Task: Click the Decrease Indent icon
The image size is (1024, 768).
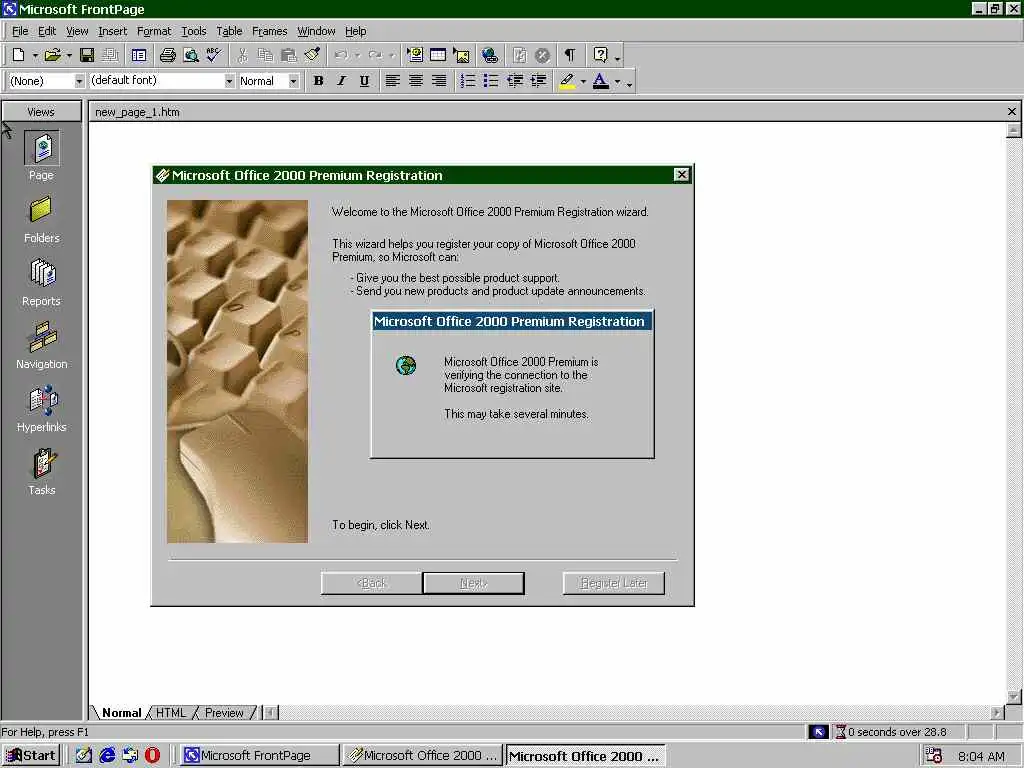Action: pyautogui.click(x=515, y=81)
